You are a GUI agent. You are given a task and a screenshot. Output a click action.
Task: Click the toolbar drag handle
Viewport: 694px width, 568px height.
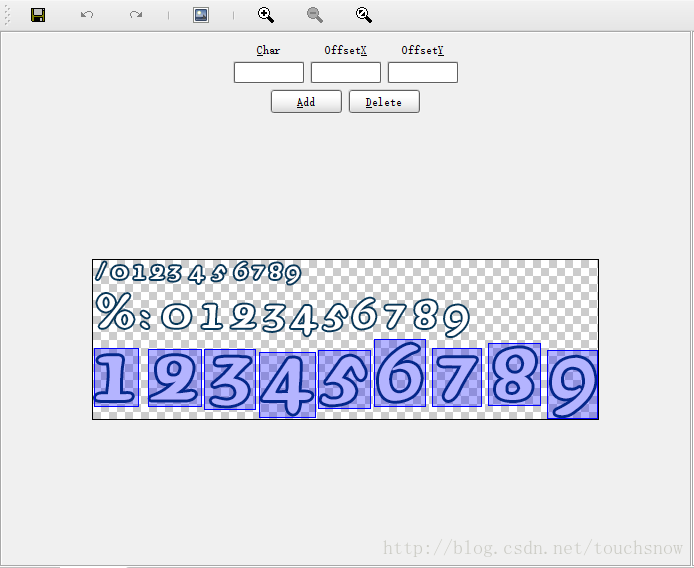tap(7, 15)
